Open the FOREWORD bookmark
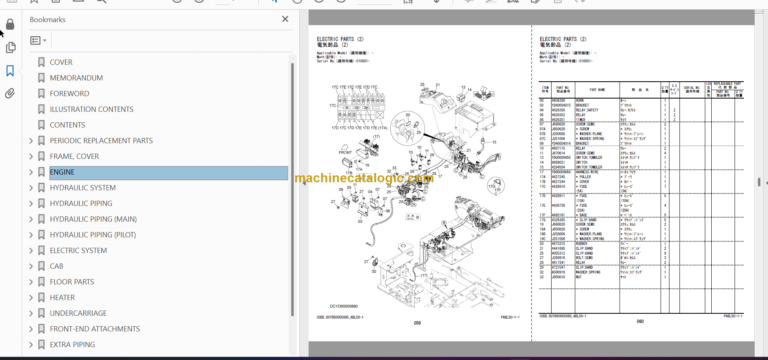Viewport: 768px width, 360px height. pos(69,94)
